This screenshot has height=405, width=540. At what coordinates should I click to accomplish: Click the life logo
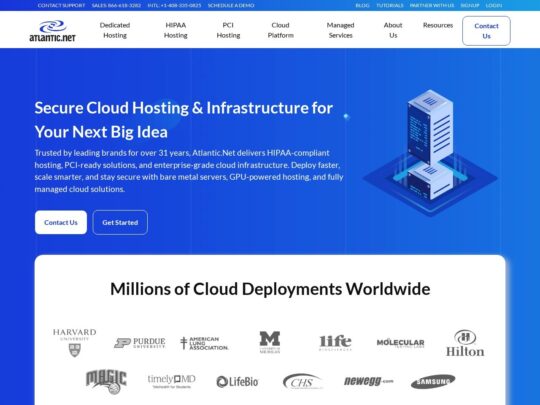(335, 343)
